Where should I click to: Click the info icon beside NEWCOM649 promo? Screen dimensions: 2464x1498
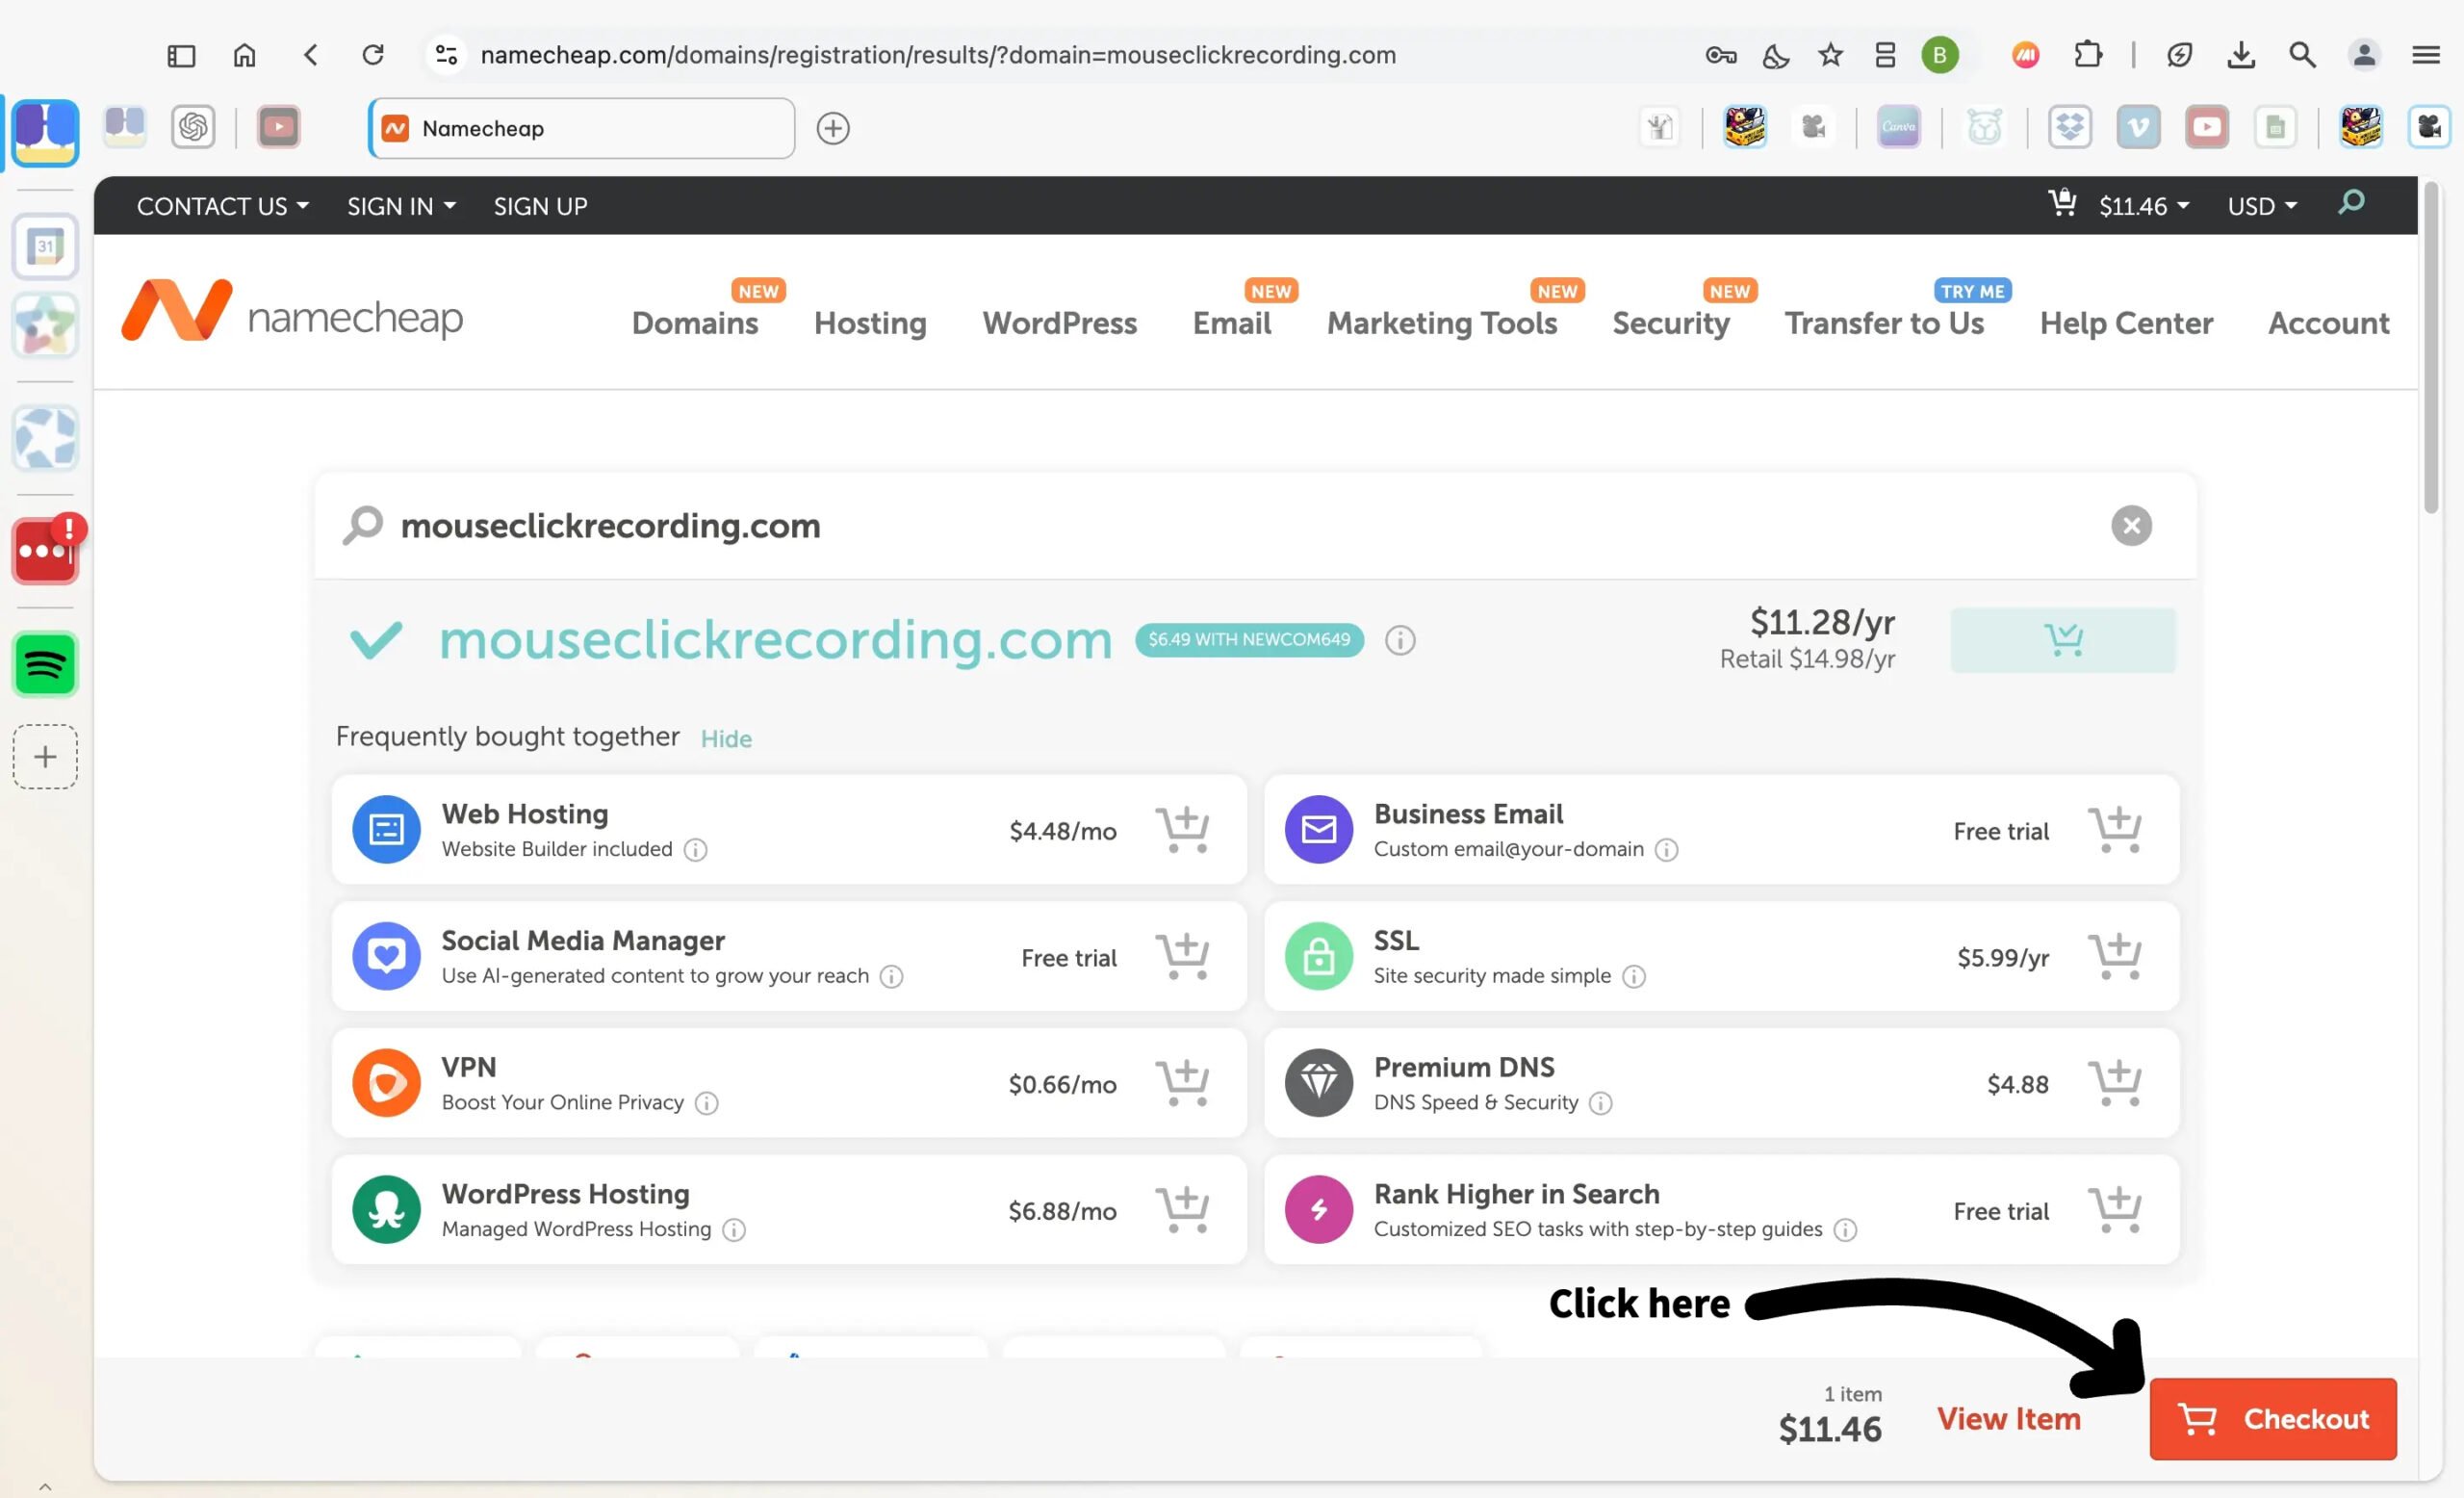point(1400,640)
